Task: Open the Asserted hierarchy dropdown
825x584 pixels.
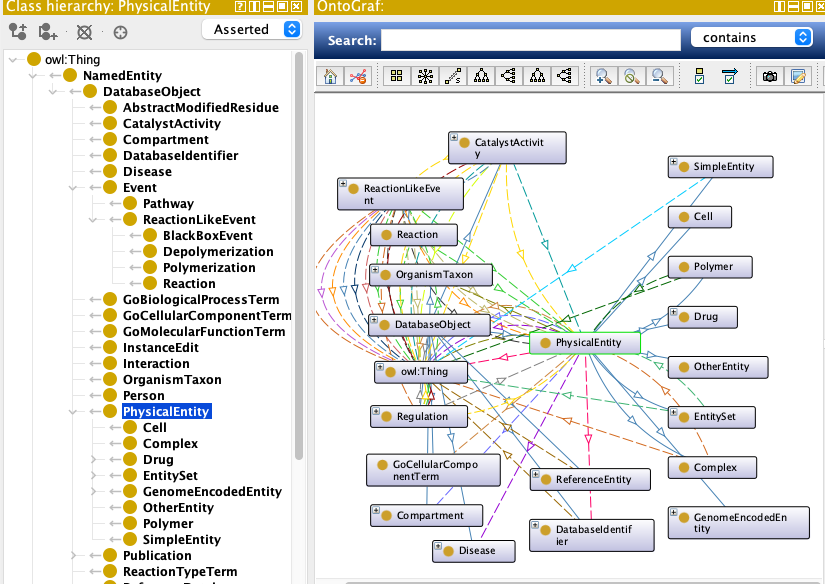Action: (x=251, y=29)
